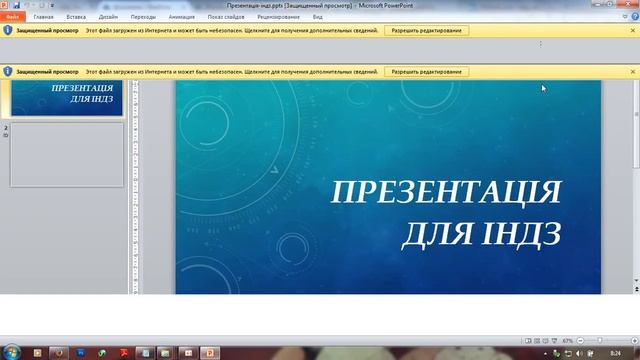Click the shield icon in lower Protected View bar
Viewport: 640px width, 360px height.
8,71
